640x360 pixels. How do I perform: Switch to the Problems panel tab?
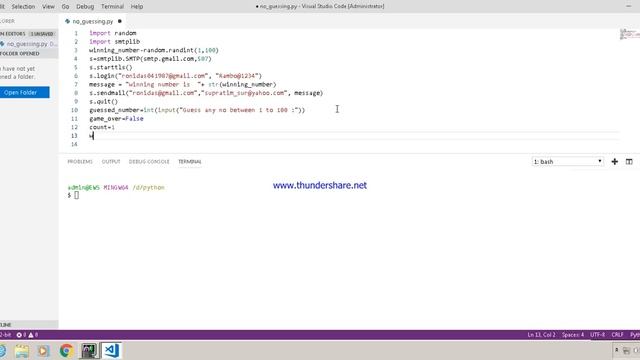pyautogui.click(x=80, y=162)
